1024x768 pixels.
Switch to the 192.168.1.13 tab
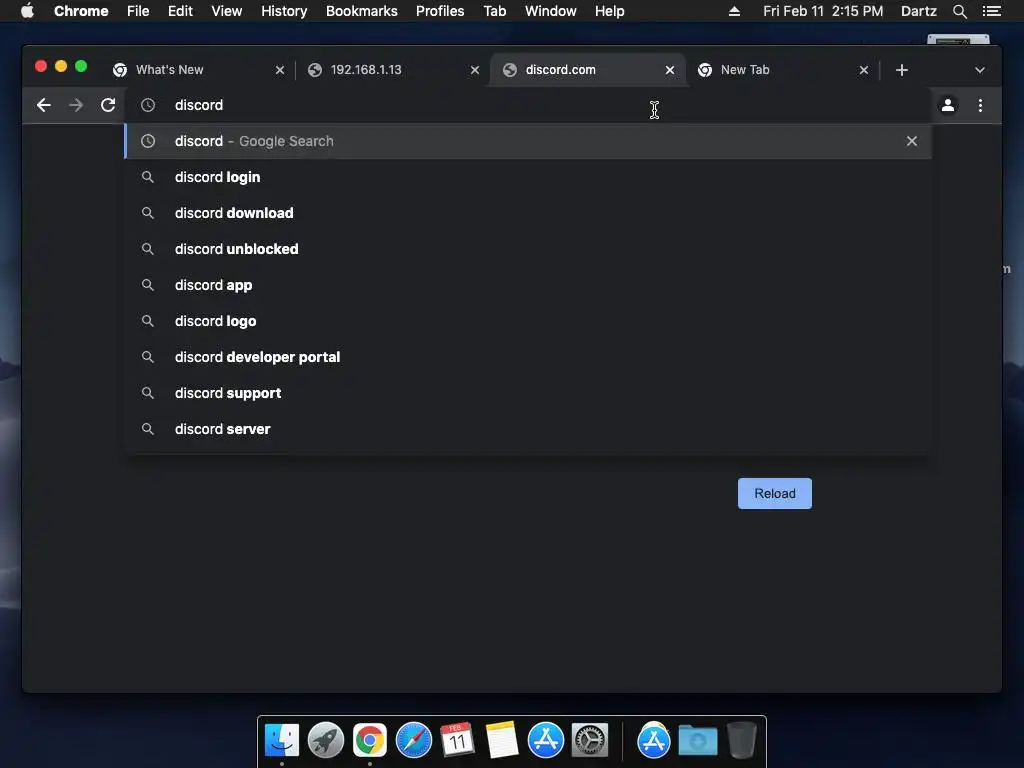392,70
